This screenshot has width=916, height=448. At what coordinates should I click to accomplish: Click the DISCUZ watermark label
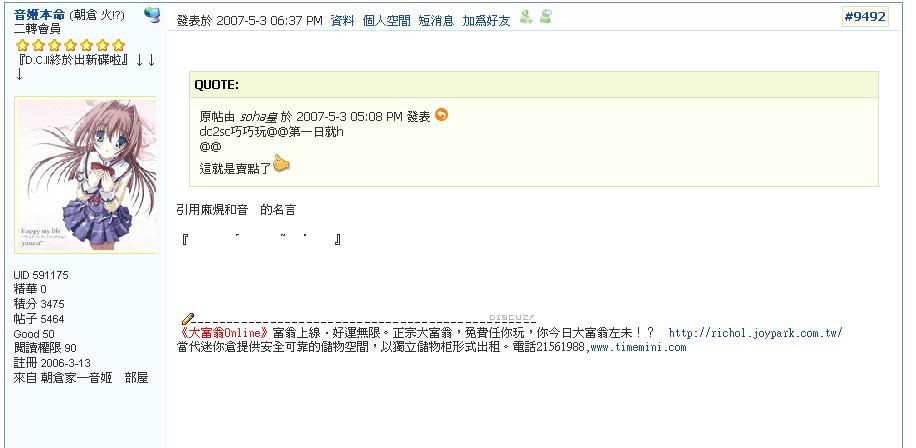tap(512, 318)
